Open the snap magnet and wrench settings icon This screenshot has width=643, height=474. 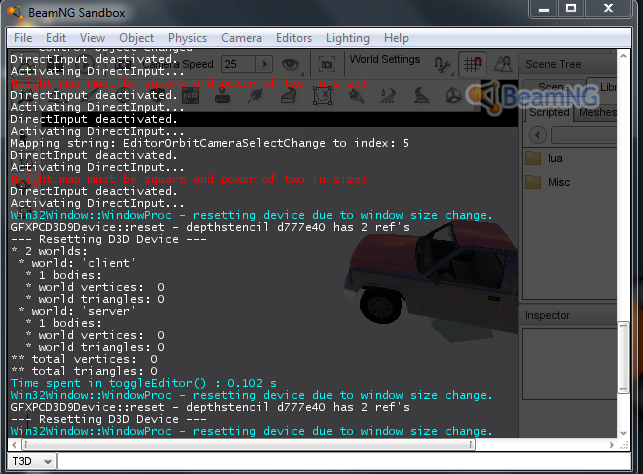(442, 64)
